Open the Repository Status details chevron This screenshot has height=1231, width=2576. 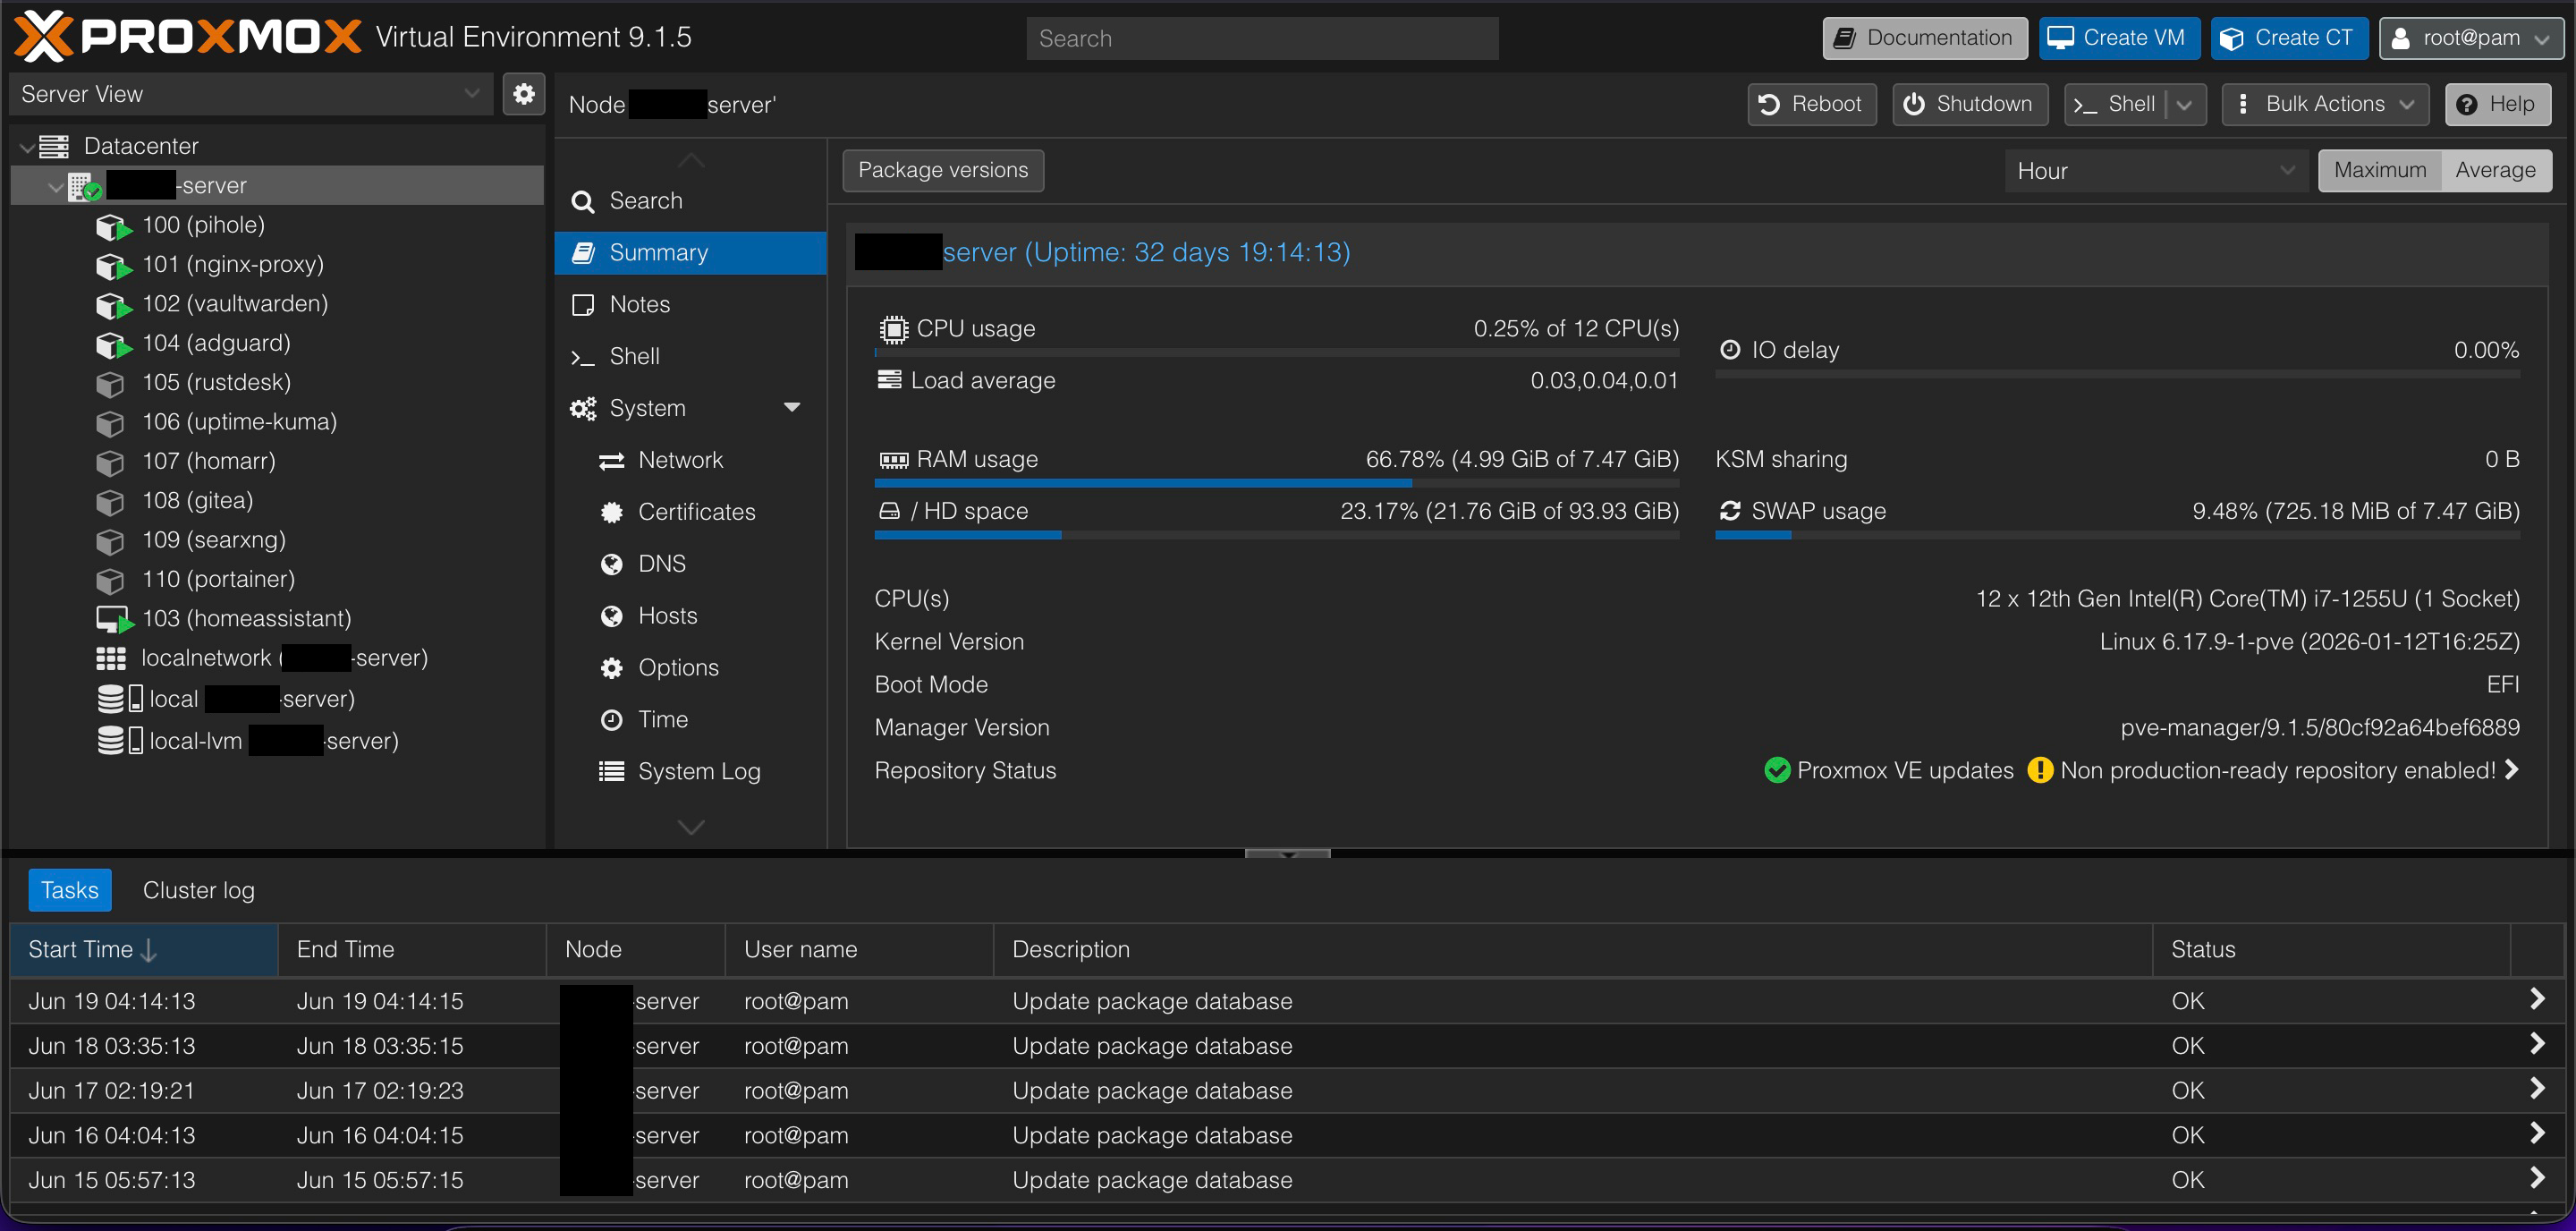(x=2511, y=770)
